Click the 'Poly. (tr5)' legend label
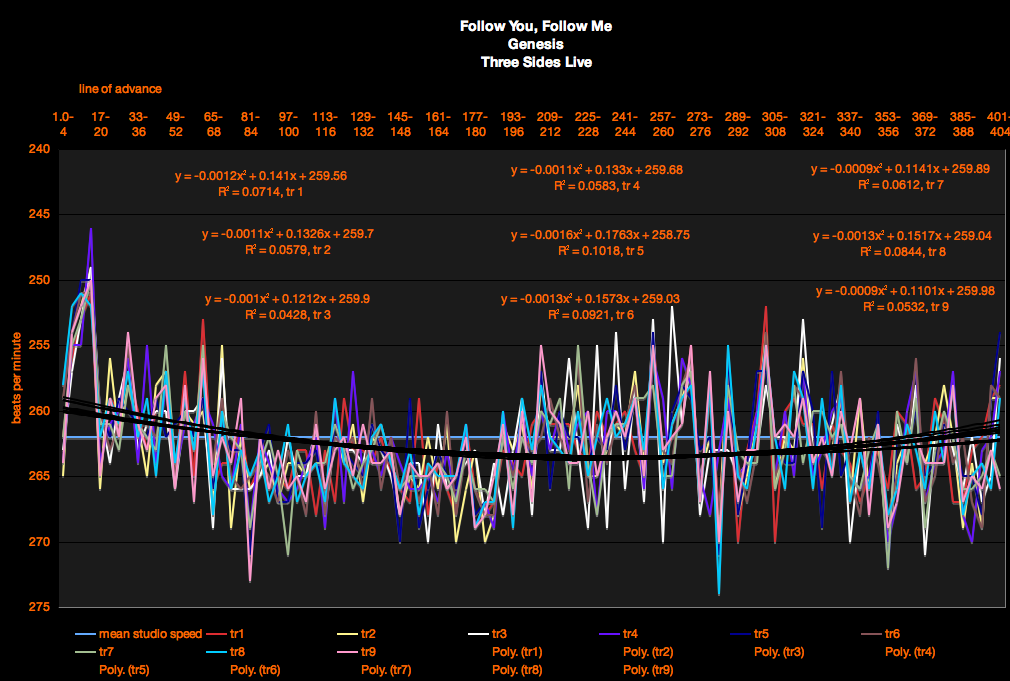 (125, 670)
